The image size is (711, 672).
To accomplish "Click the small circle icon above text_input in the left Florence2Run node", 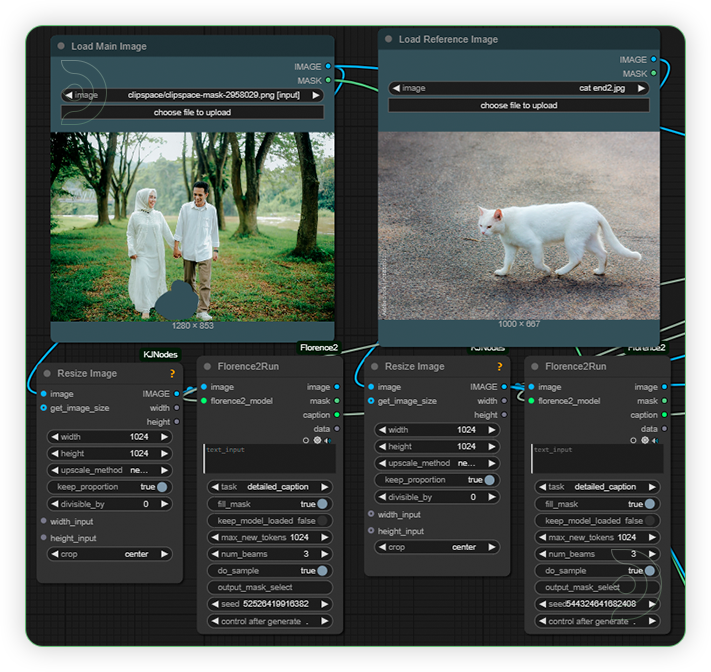I will [306, 440].
